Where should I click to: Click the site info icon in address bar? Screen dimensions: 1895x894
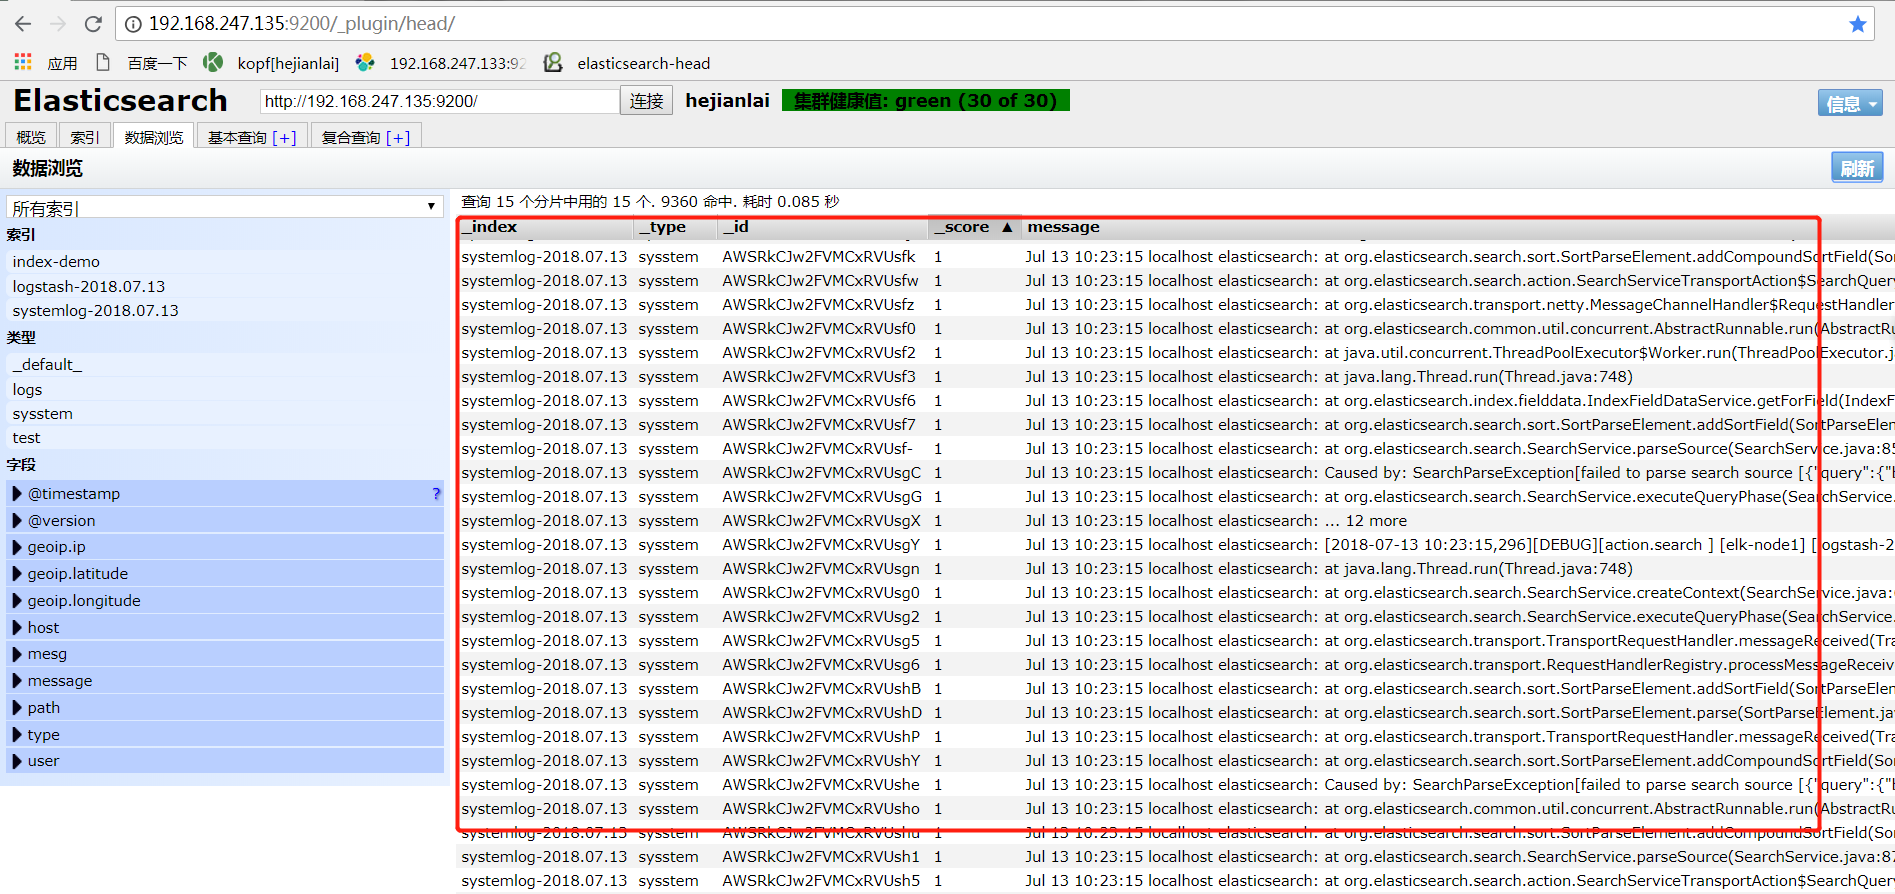pos(133,24)
